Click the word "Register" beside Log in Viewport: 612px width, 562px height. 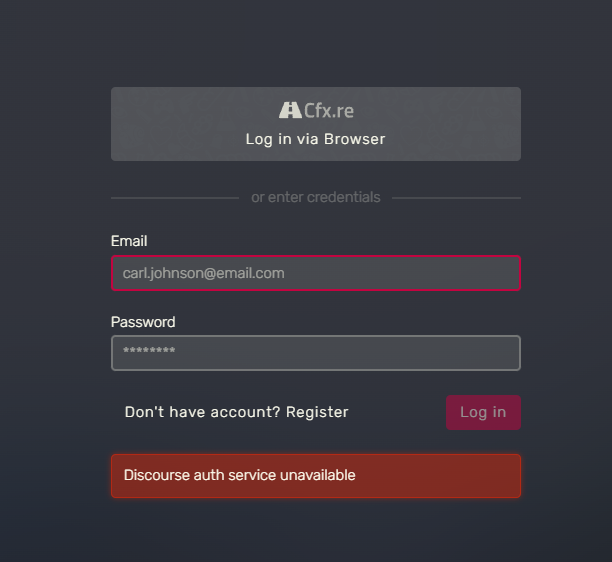[x=317, y=412]
